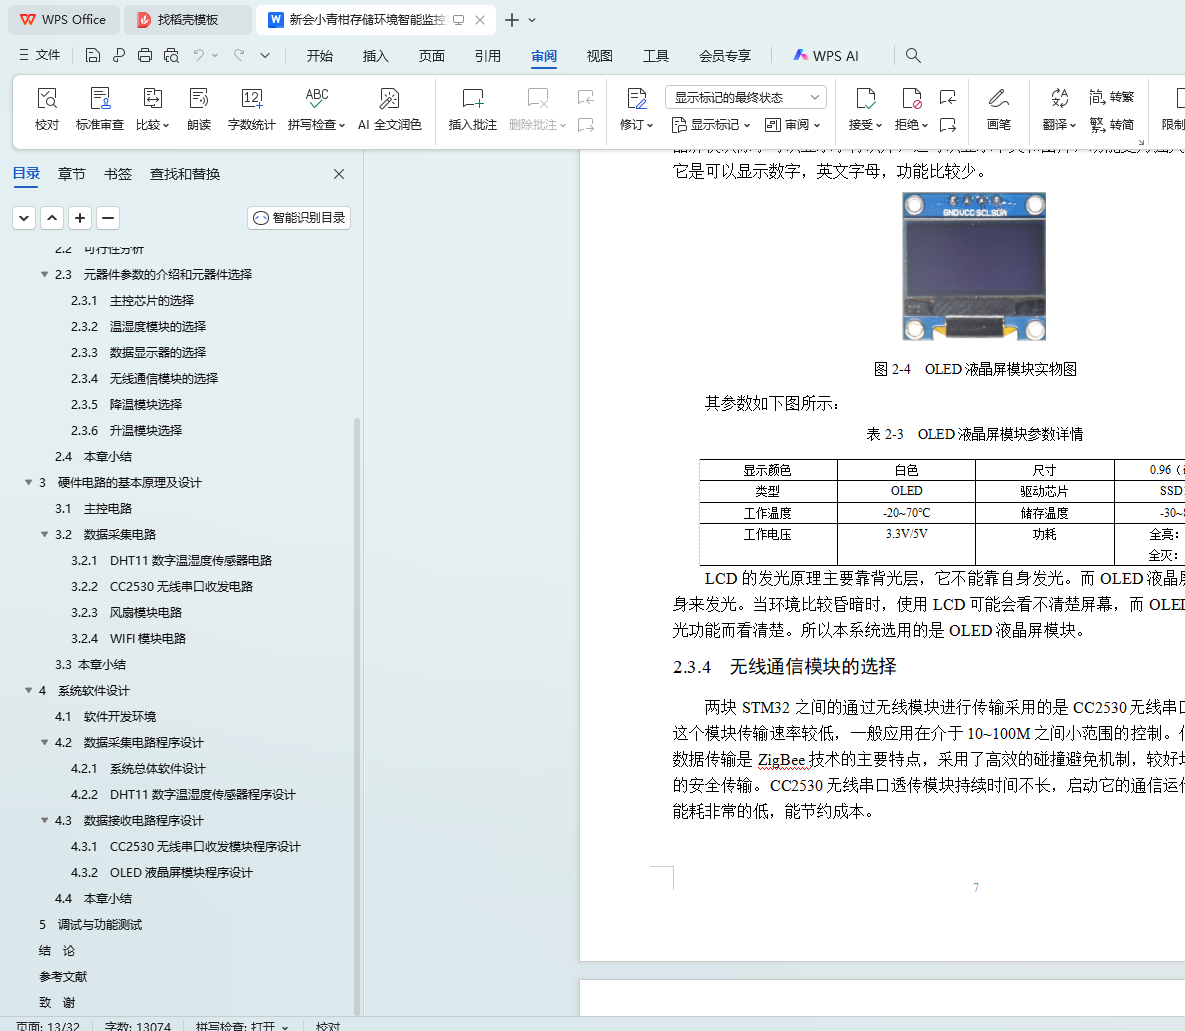Collapse chapter 4 系统软件设计
Image resolution: width=1185 pixels, height=1031 pixels.
[x=29, y=690]
